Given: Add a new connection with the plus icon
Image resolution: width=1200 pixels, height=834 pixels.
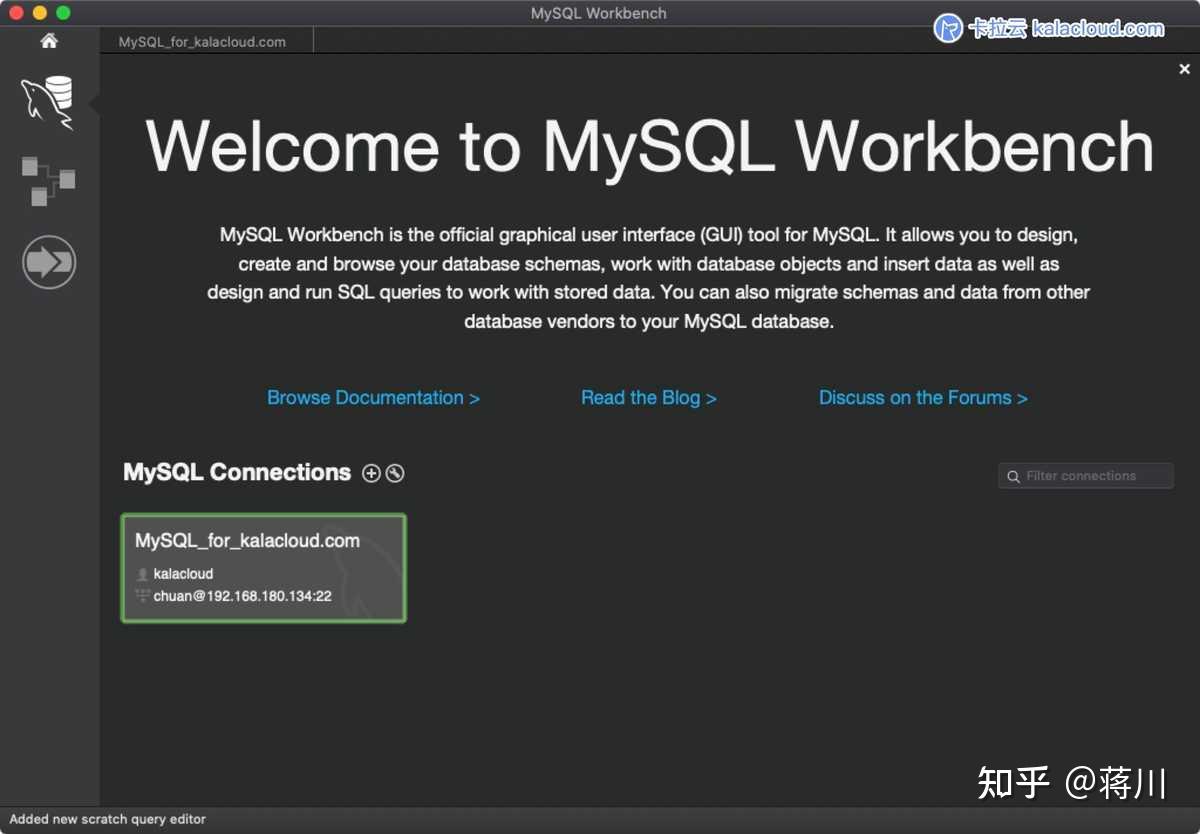Looking at the screenshot, I should (x=370, y=473).
